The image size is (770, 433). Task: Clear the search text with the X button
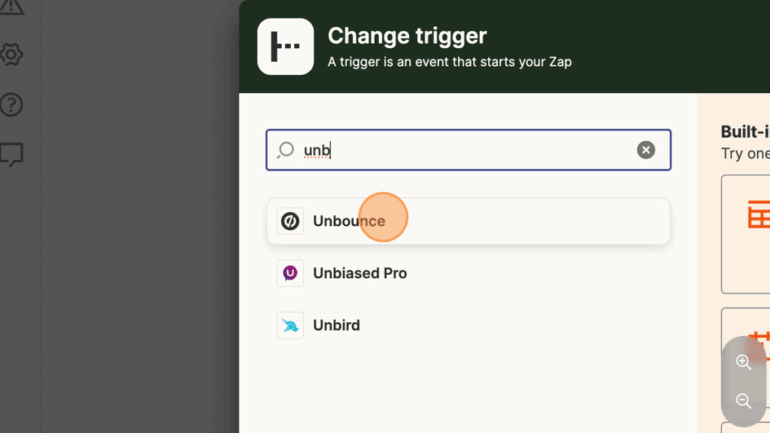point(646,150)
